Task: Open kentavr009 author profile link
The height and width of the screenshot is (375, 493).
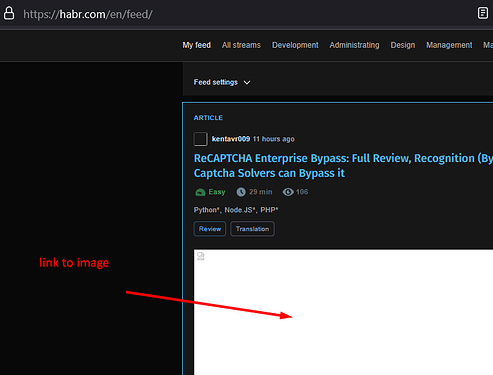Action: tap(231, 139)
